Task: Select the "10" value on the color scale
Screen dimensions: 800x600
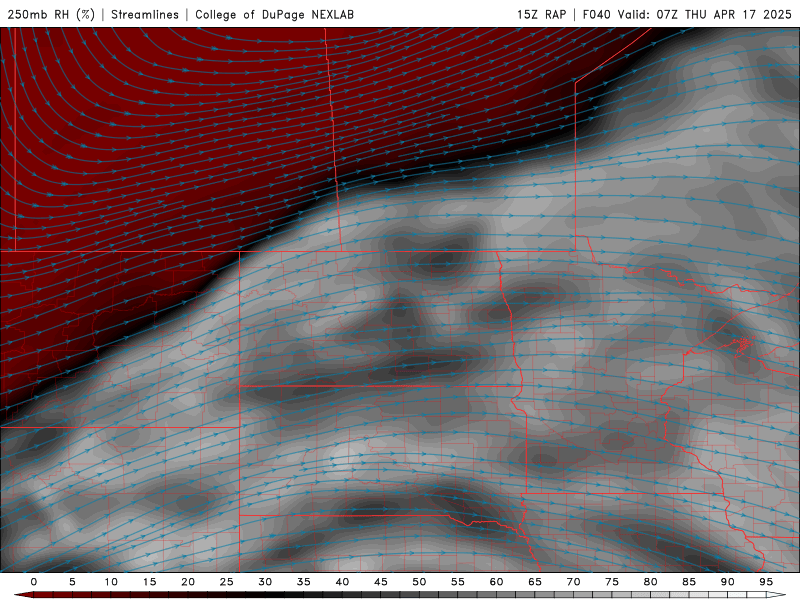Action: [x=111, y=582]
